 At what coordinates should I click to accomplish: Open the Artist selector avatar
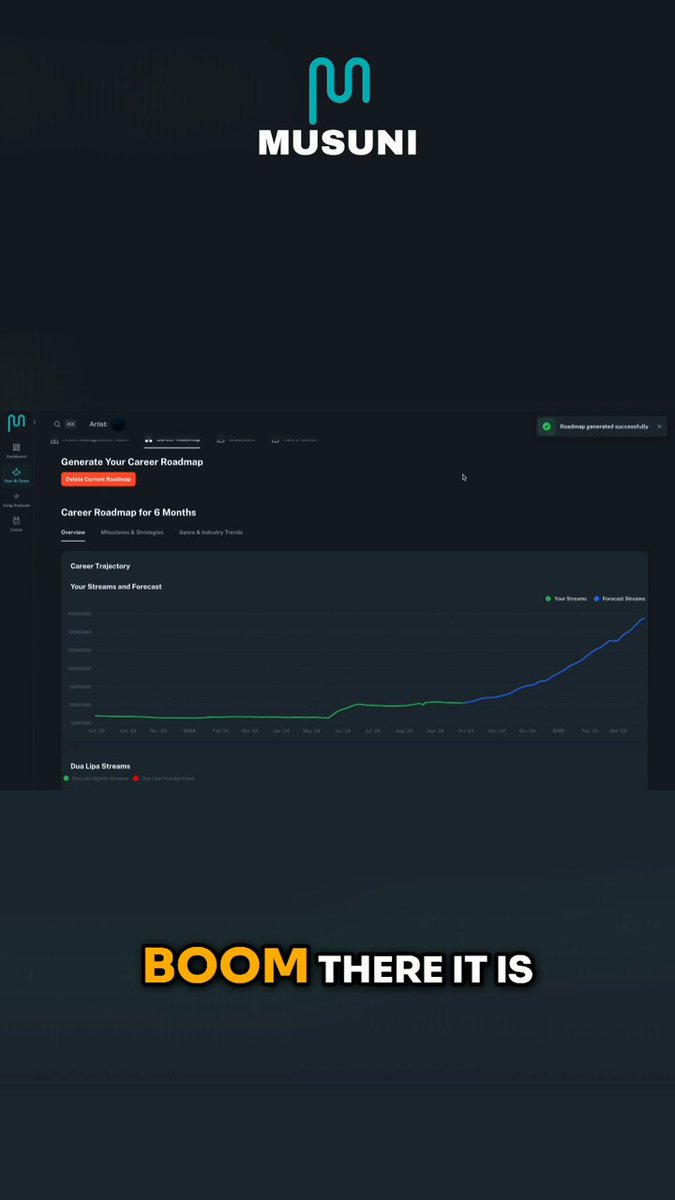(118, 424)
